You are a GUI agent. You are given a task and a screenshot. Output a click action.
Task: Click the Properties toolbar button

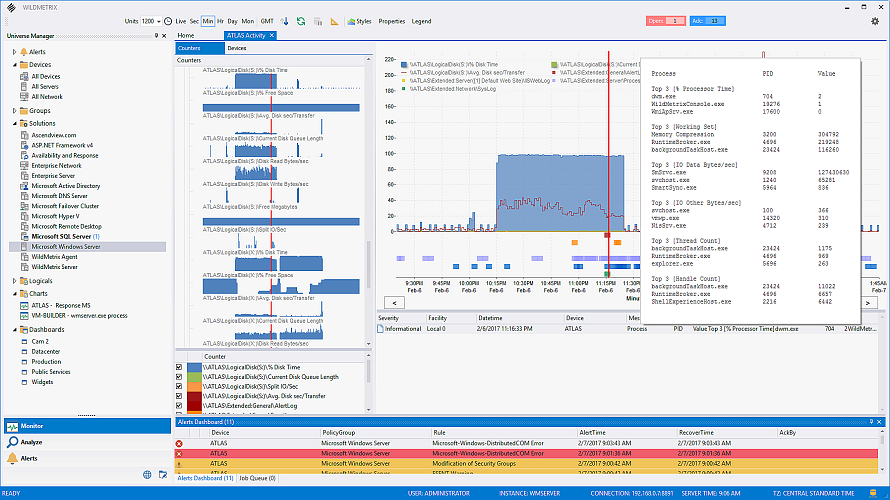tap(392, 21)
